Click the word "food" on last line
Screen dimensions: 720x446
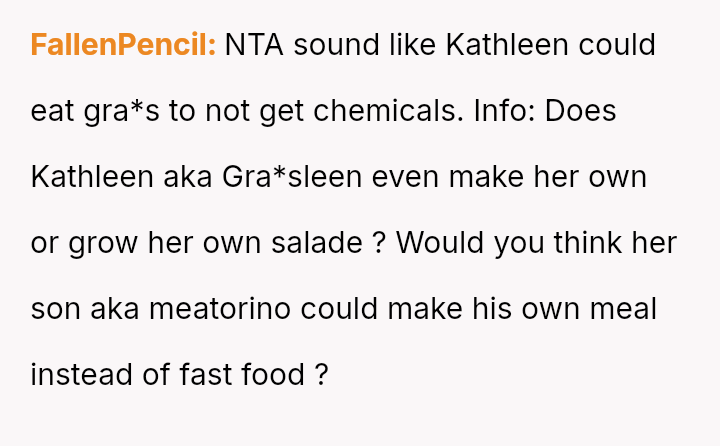tap(272, 375)
